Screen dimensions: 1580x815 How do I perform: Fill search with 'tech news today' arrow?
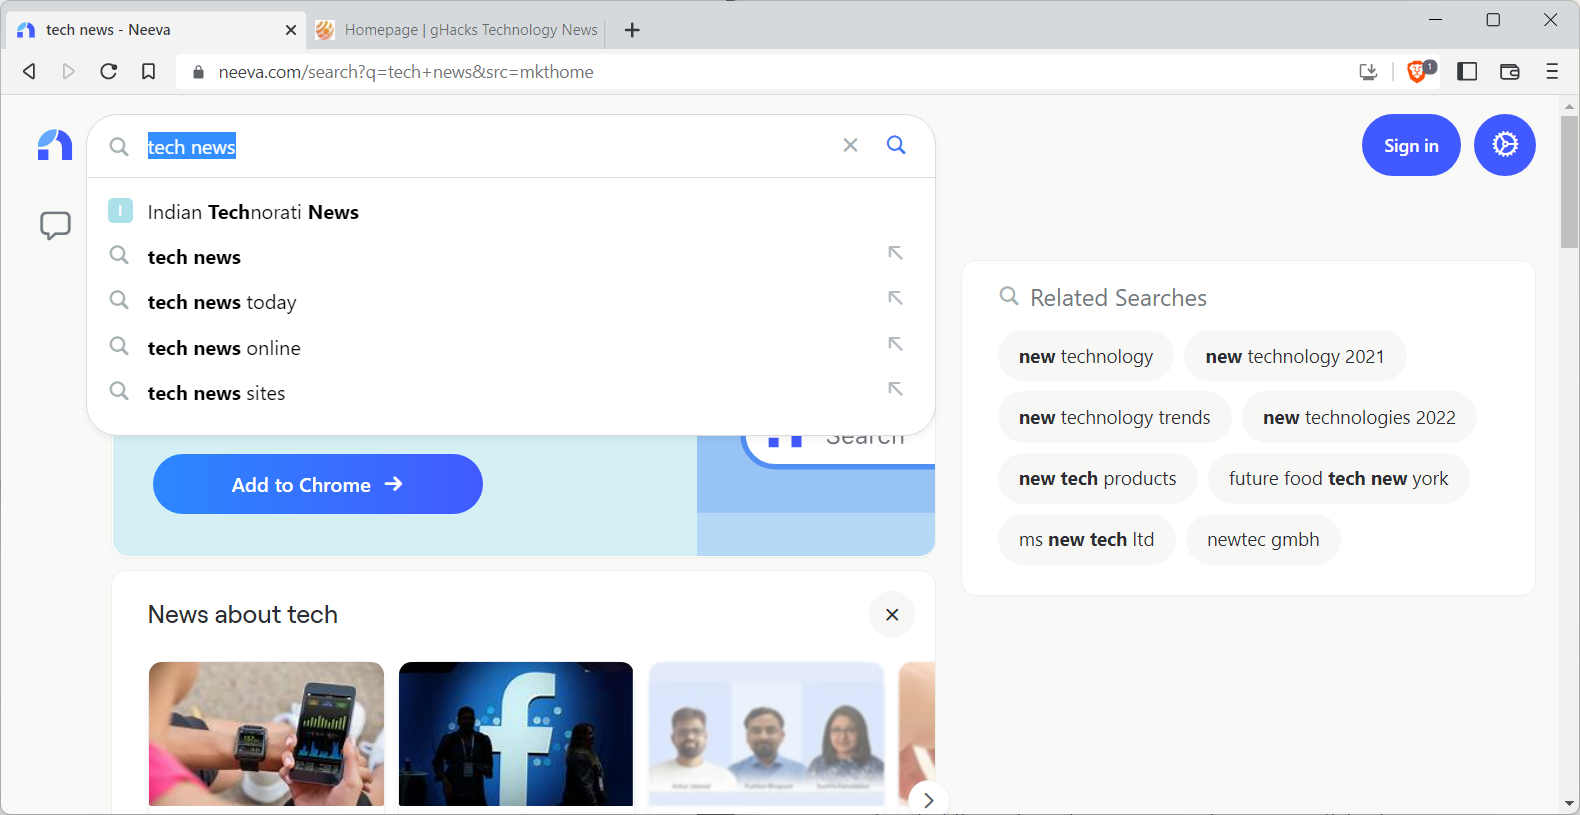[895, 298]
